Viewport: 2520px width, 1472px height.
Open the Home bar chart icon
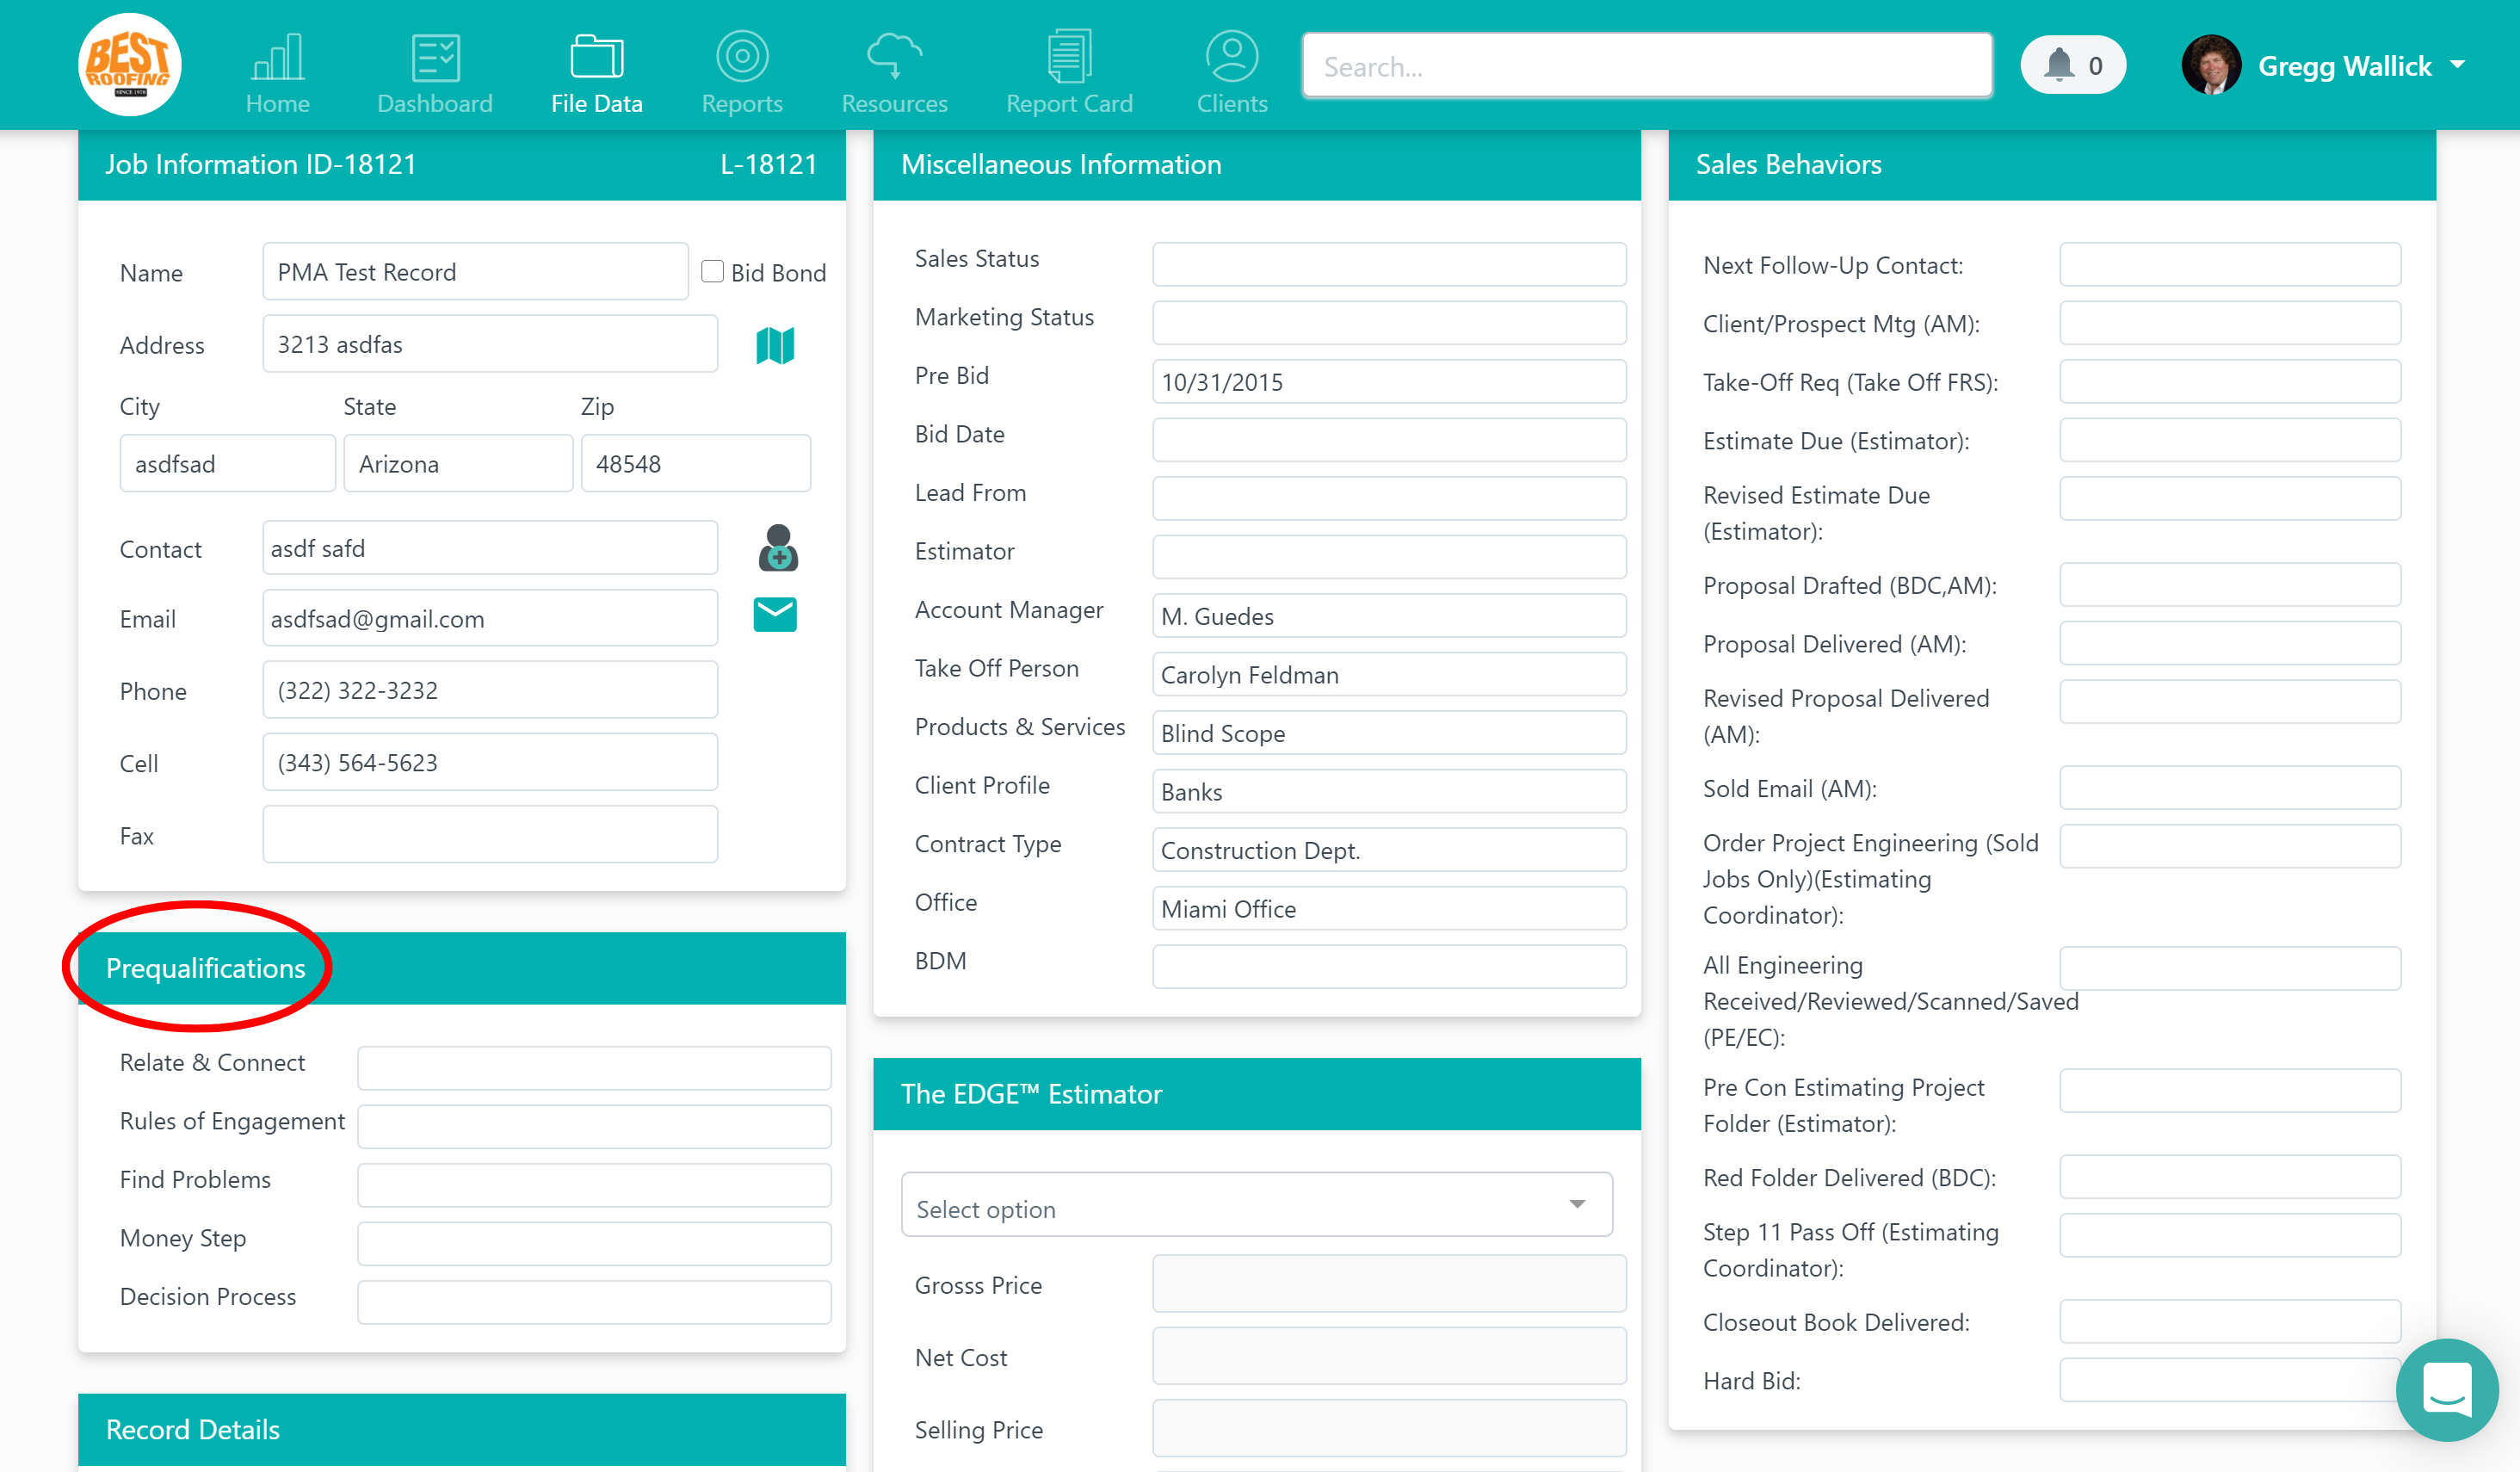click(278, 56)
